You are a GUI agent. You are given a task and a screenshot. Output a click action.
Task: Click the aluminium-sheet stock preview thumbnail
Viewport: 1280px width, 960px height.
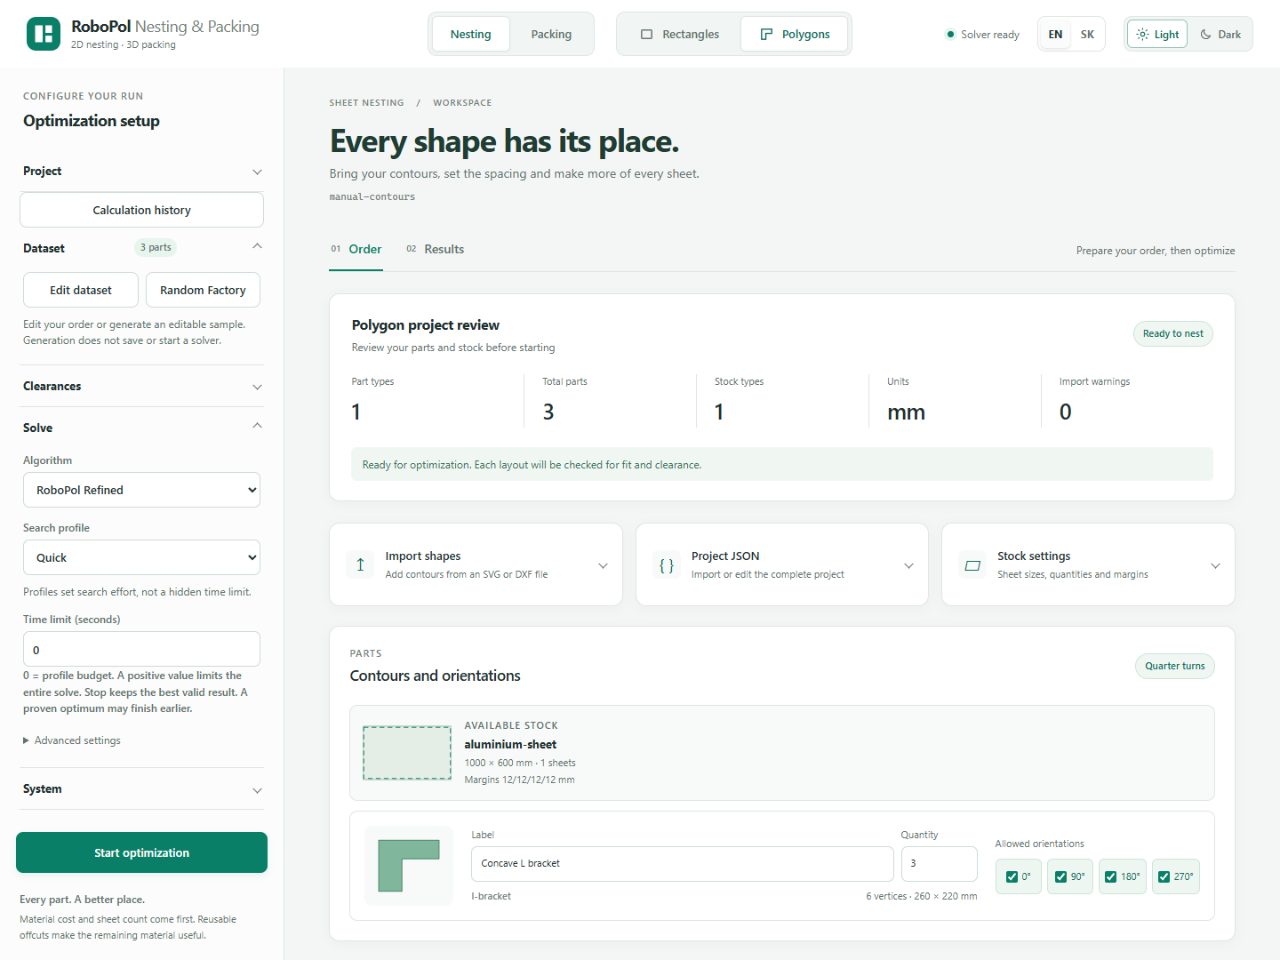pyautogui.click(x=407, y=753)
